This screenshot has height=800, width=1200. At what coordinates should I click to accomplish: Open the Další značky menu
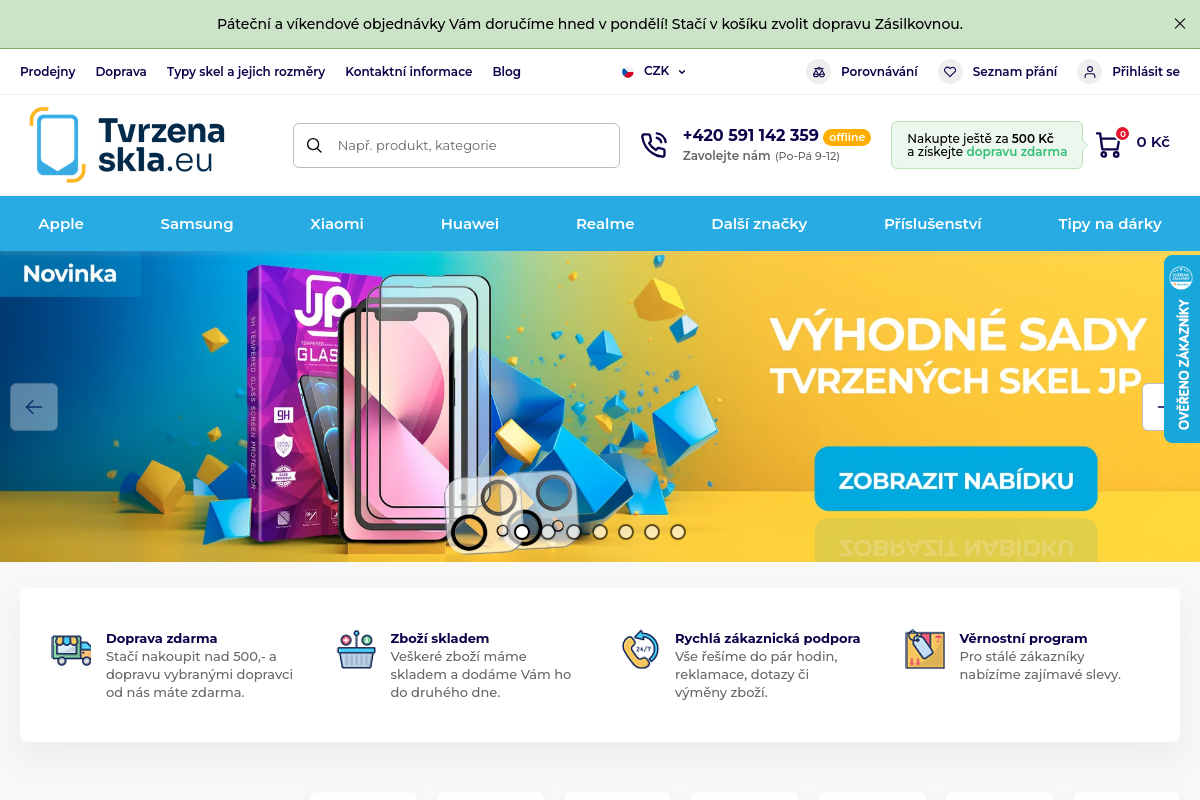pyautogui.click(x=759, y=224)
